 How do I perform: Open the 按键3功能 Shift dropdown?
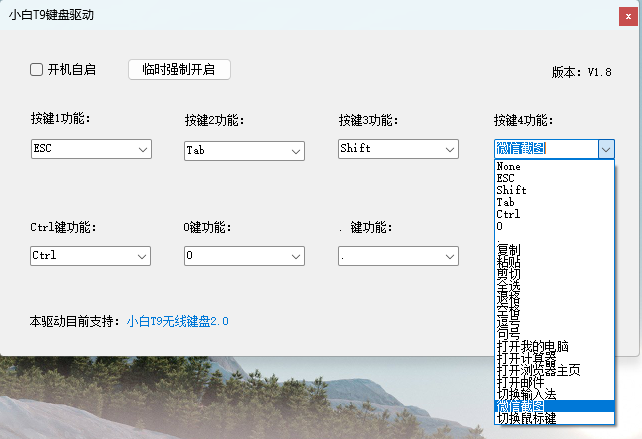point(398,149)
